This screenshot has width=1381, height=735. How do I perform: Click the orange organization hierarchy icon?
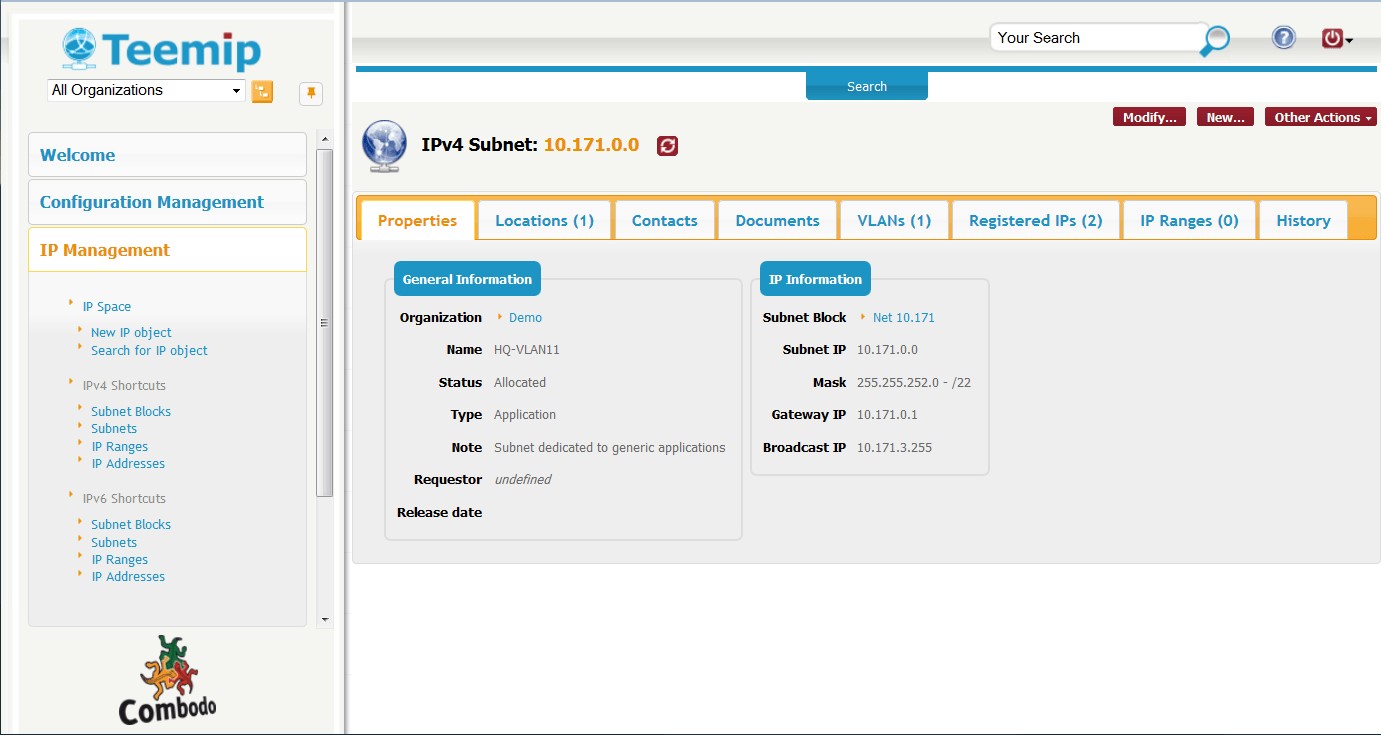click(x=262, y=91)
